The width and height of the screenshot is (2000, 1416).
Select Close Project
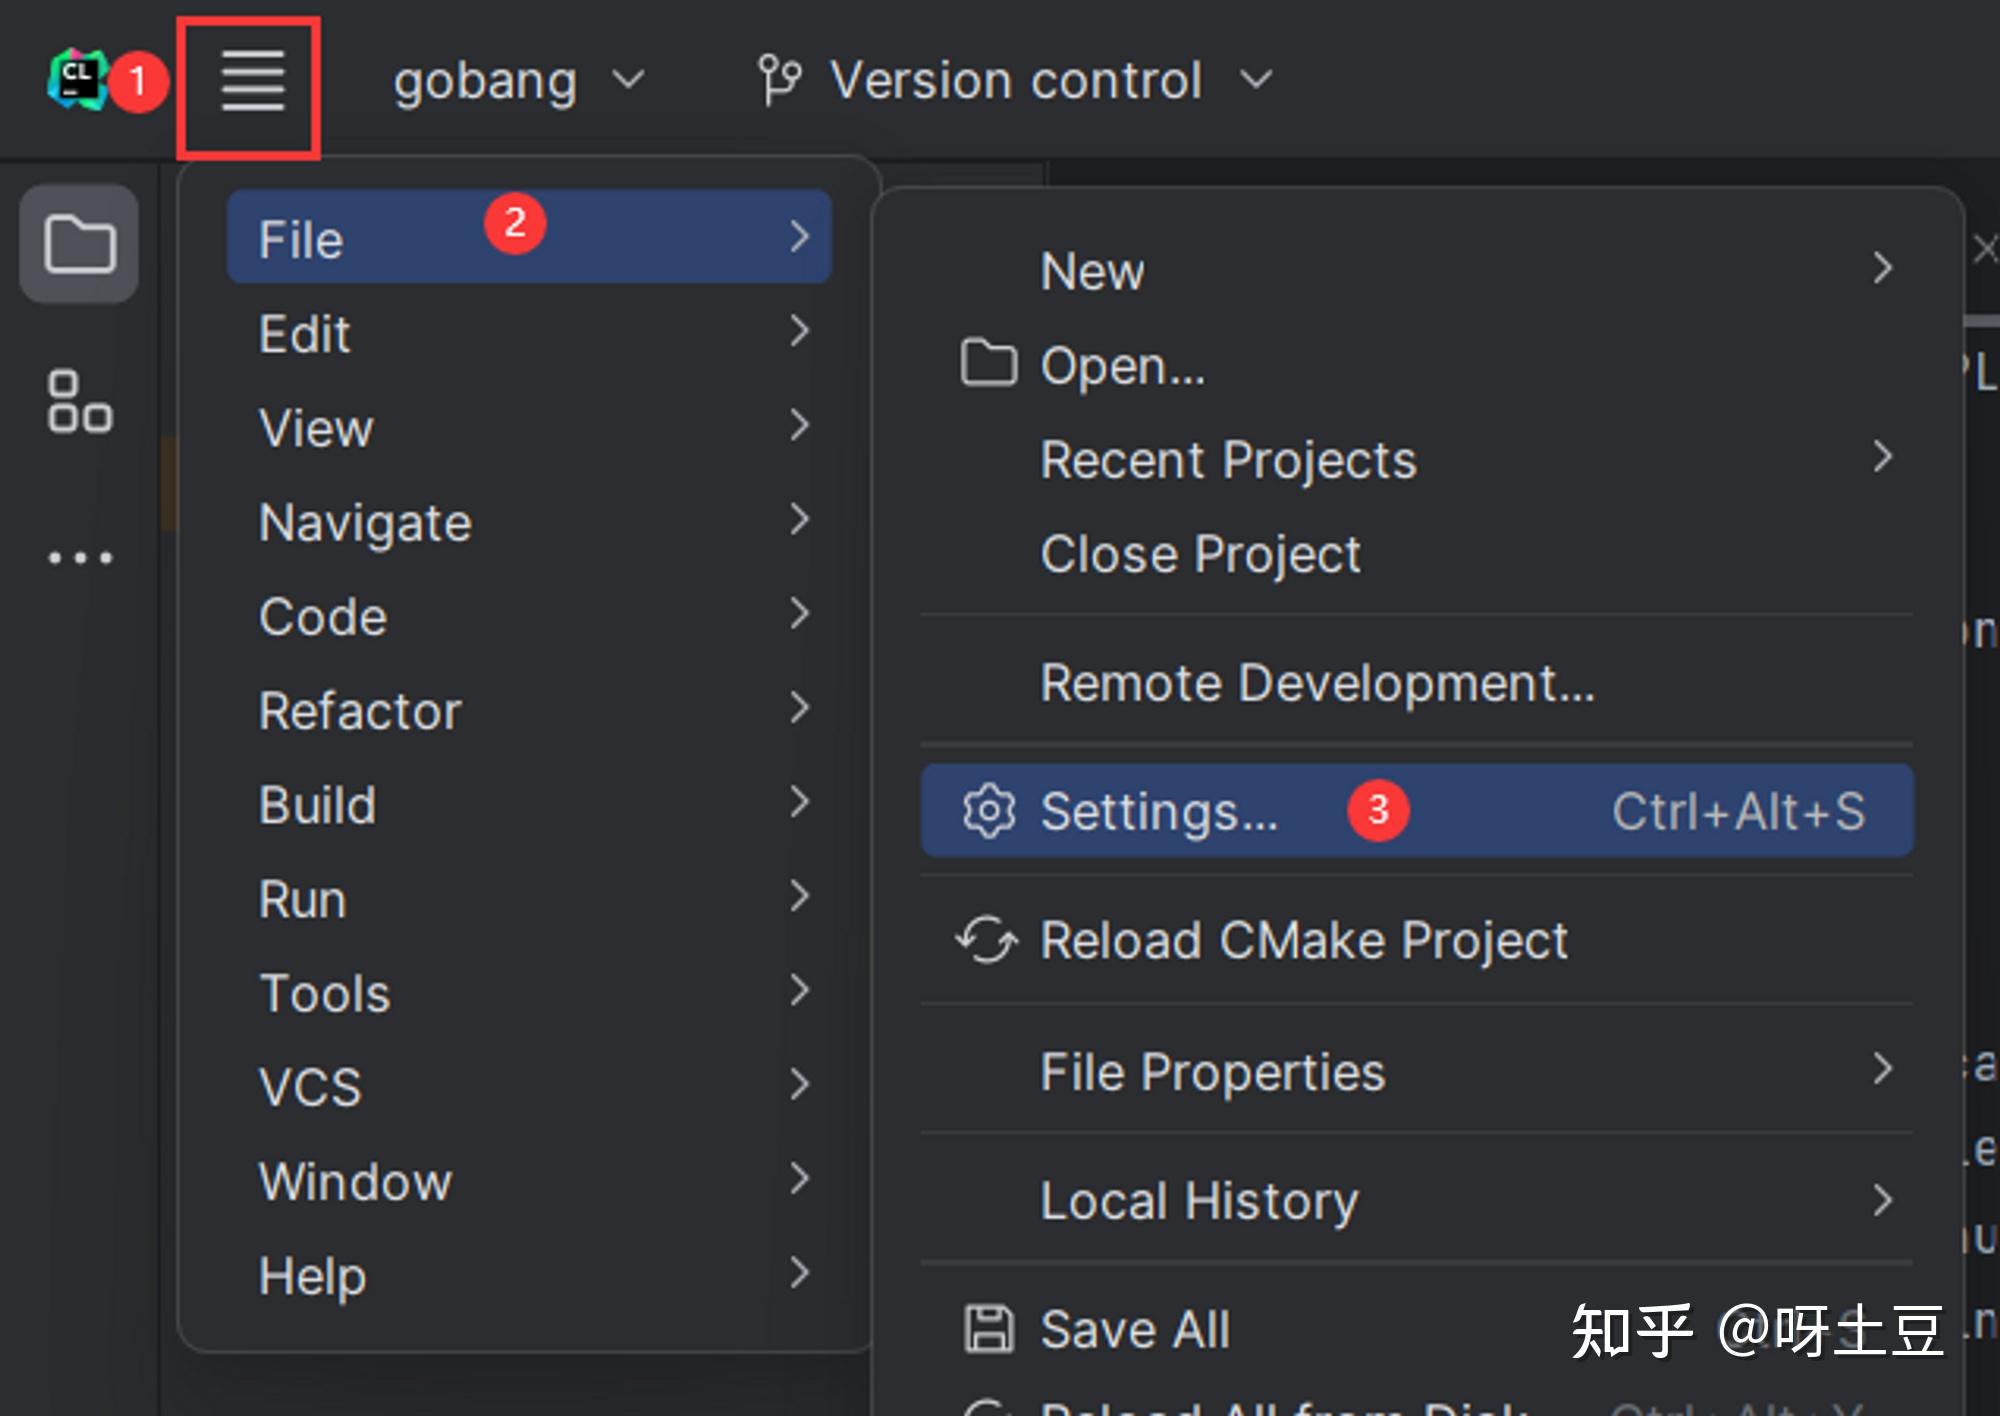(x=1199, y=554)
